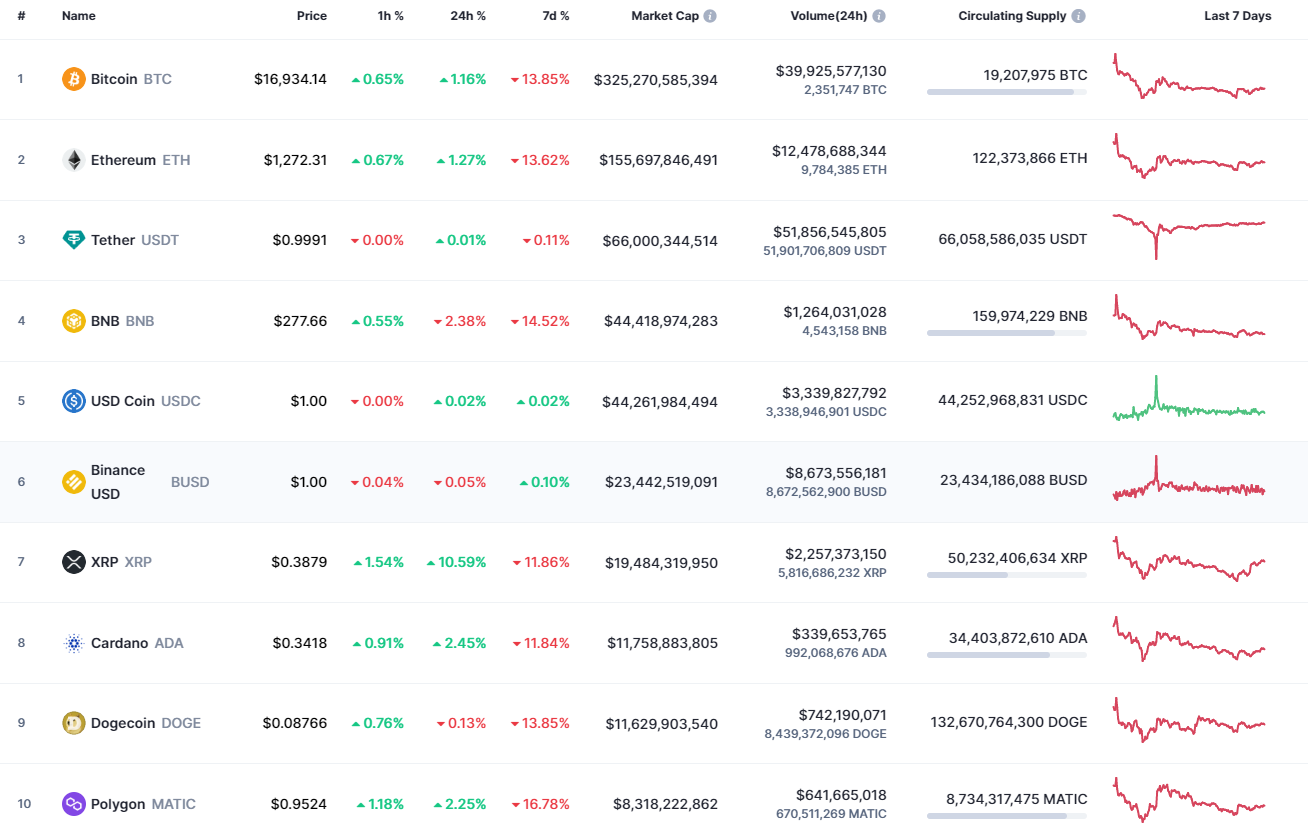
Task: Click 44,252,968,831 USDC supply value
Action: [x=1013, y=400]
